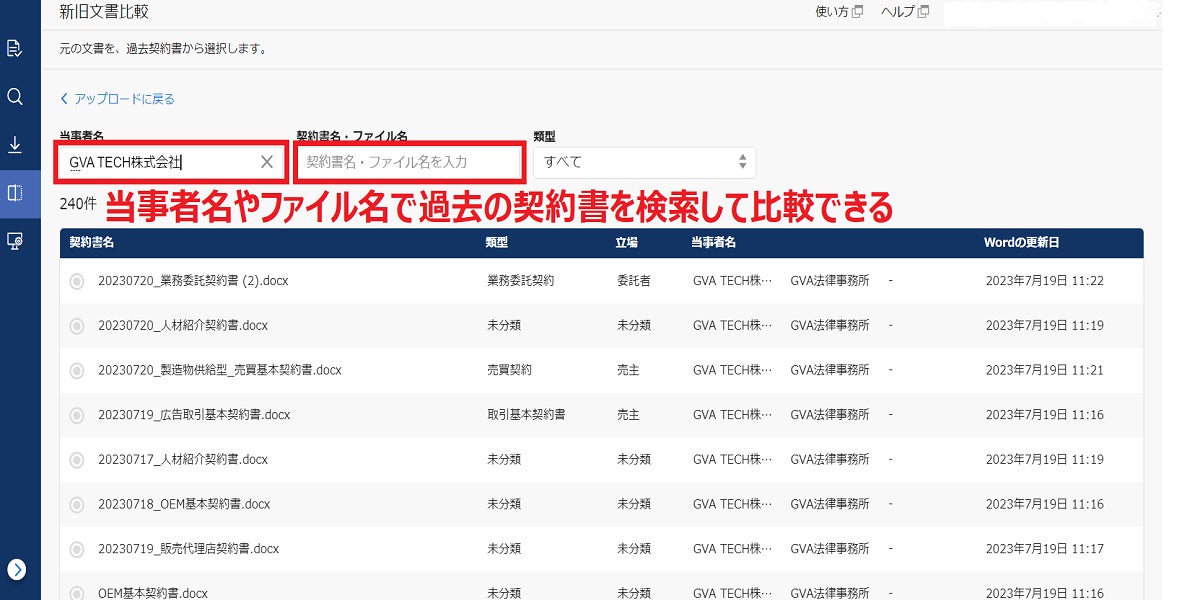The width and height of the screenshot is (1200, 600).
Task: Sort by the Wordの更新日 column header
Action: (1021, 243)
